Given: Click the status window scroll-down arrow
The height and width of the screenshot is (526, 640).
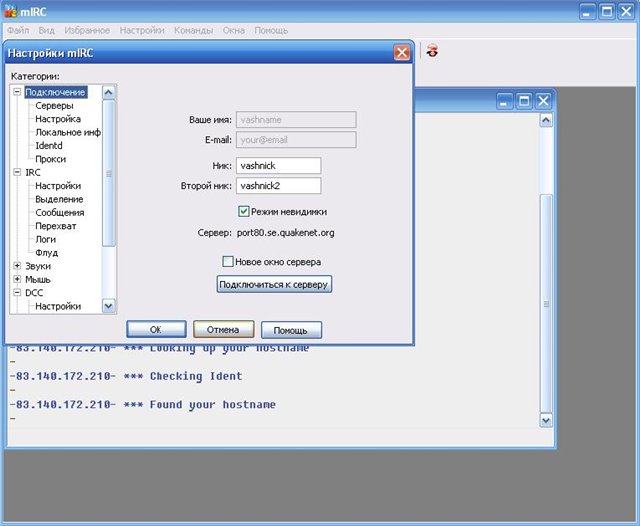Looking at the screenshot, I should coord(546,420).
